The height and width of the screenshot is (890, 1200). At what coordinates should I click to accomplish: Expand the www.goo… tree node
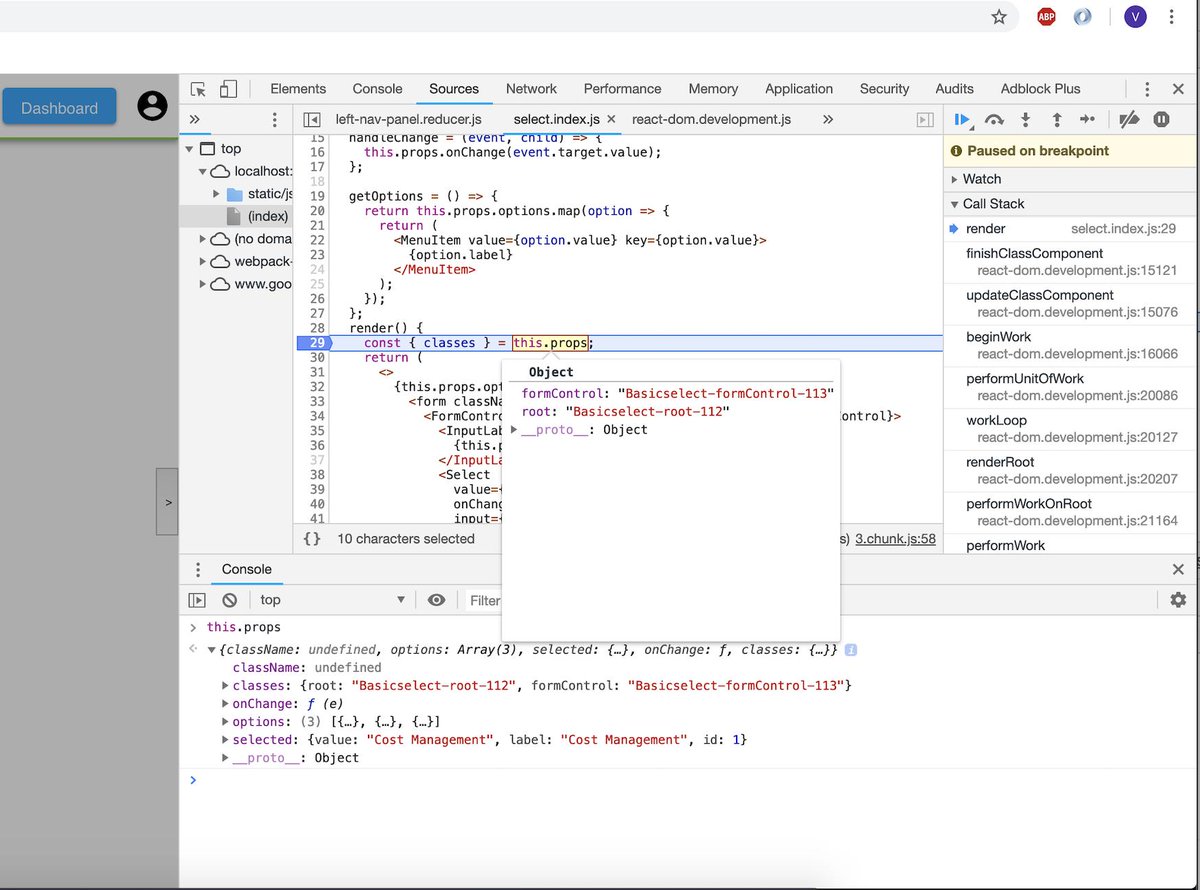coord(203,284)
